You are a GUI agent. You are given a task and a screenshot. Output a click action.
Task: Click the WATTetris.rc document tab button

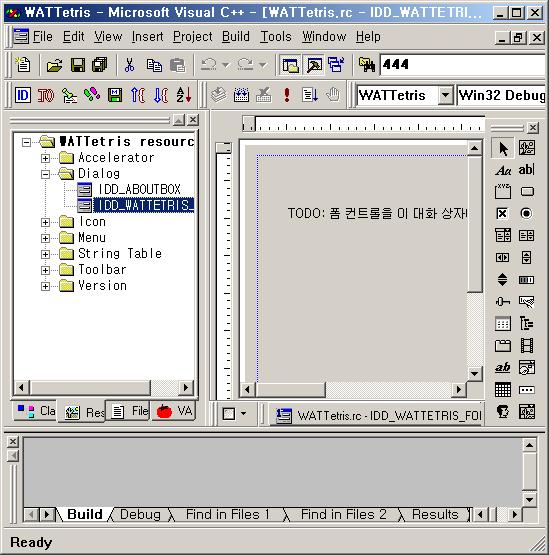click(x=376, y=415)
